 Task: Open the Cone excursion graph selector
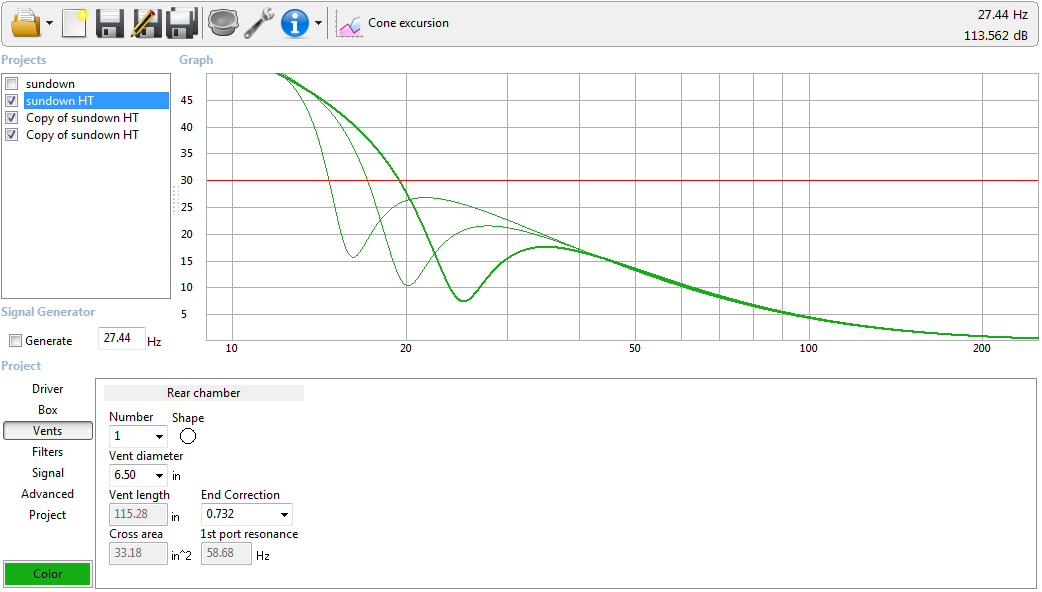(x=408, y=23)
